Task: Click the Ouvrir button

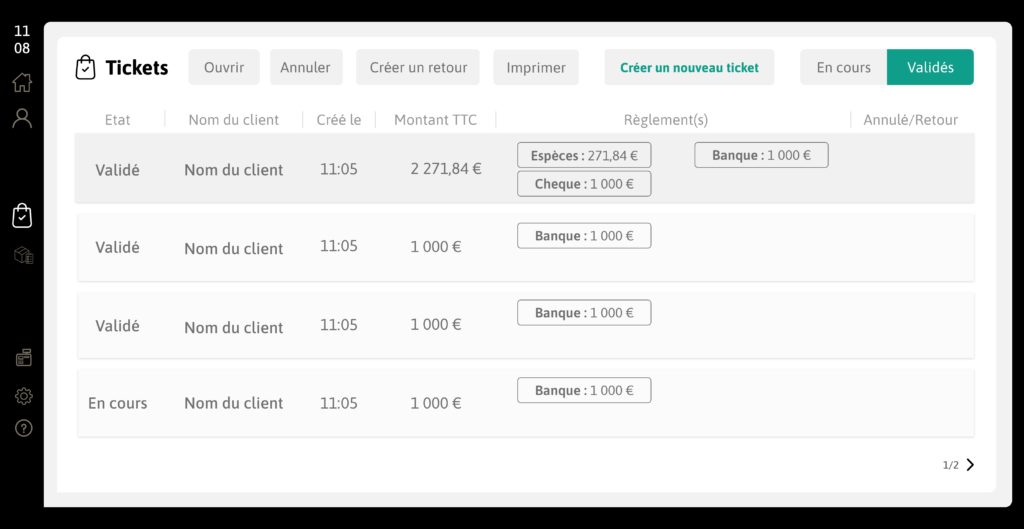Action: pyautogui.click(x=224, y=67)
